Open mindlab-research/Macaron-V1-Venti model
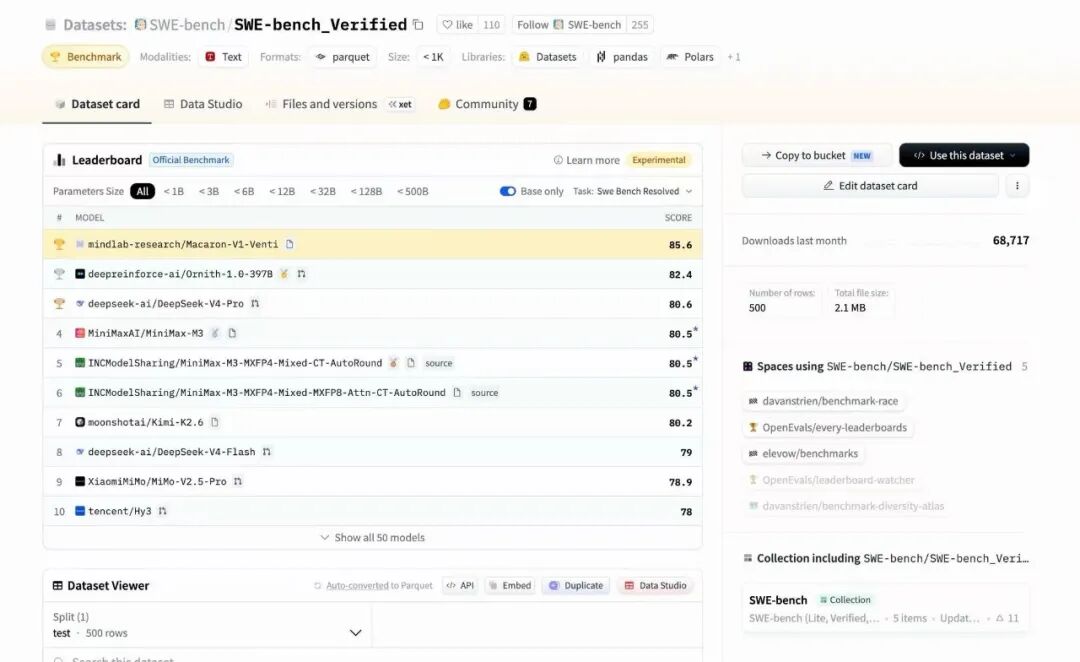Screen dimensions: 1080x662 (183, 245)
